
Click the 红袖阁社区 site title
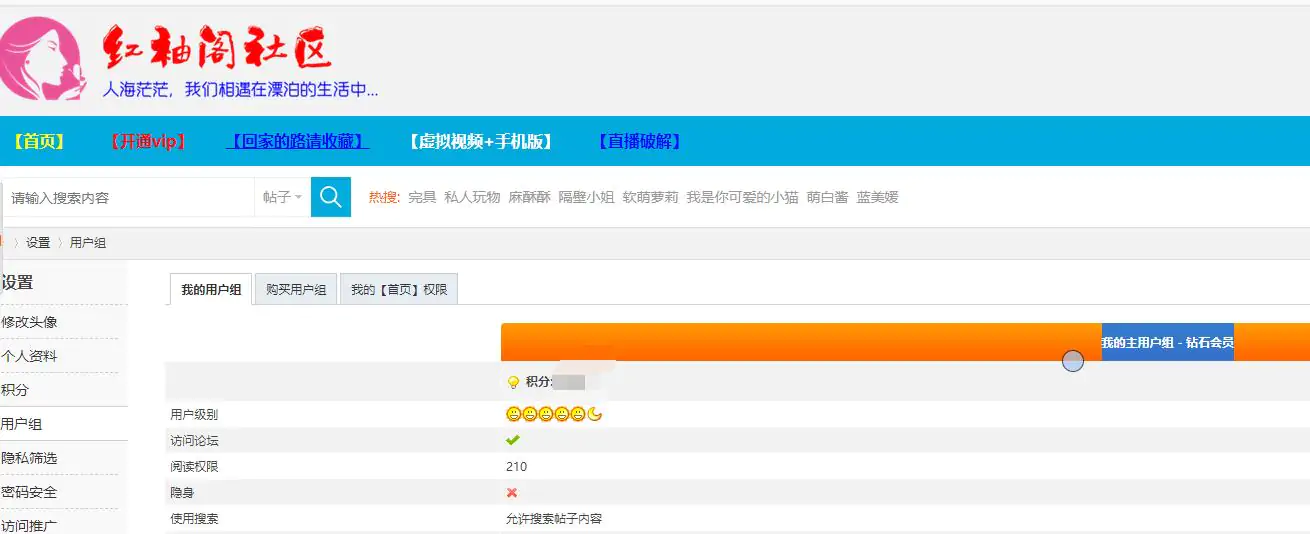[x=217, y=47]
